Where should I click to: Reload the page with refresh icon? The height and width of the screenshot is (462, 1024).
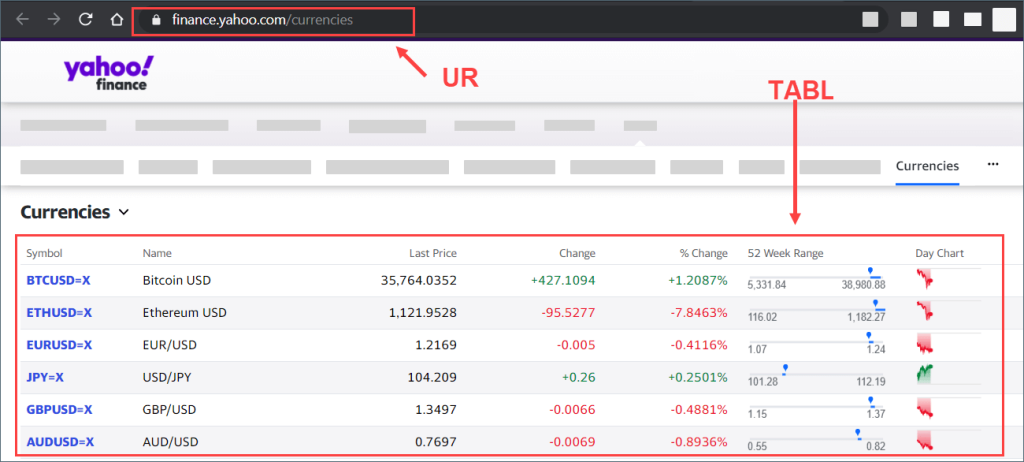86,19
